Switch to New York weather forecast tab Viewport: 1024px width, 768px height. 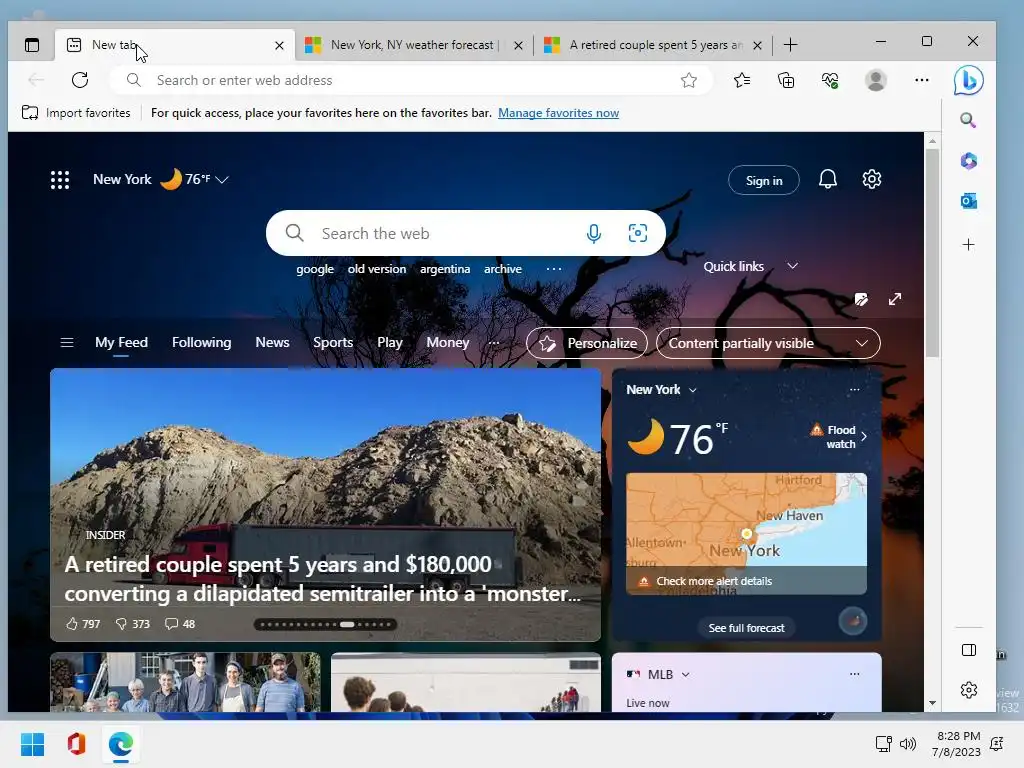tap(414, 45)
